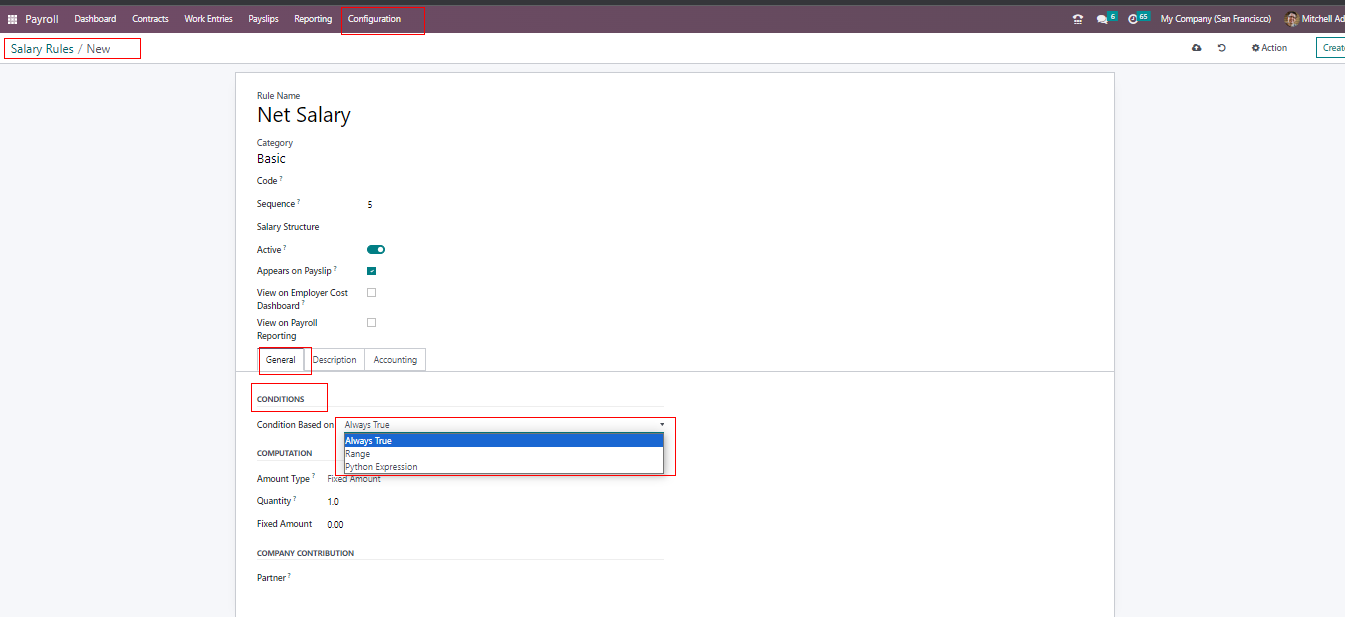Select Python Expression from condition list
Screen dimensions: 1345x617
click(381, 467)
